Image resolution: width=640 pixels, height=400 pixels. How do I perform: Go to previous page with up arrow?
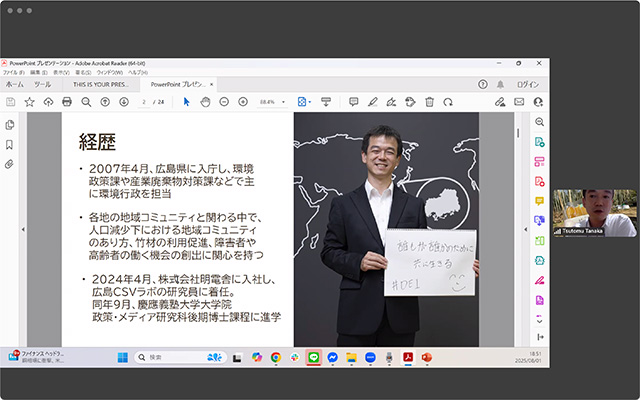click(105, 102)
